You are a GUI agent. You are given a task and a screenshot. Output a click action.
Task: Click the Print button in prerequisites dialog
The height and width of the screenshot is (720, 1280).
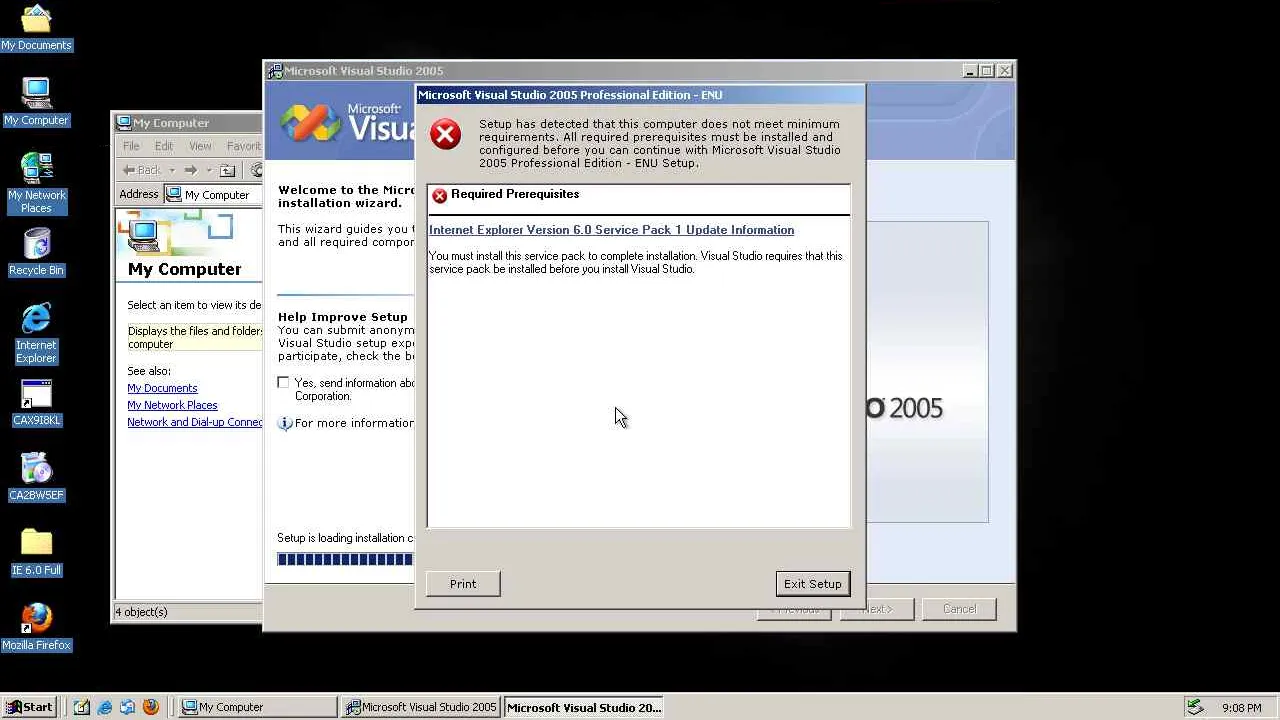click(463, 584)
